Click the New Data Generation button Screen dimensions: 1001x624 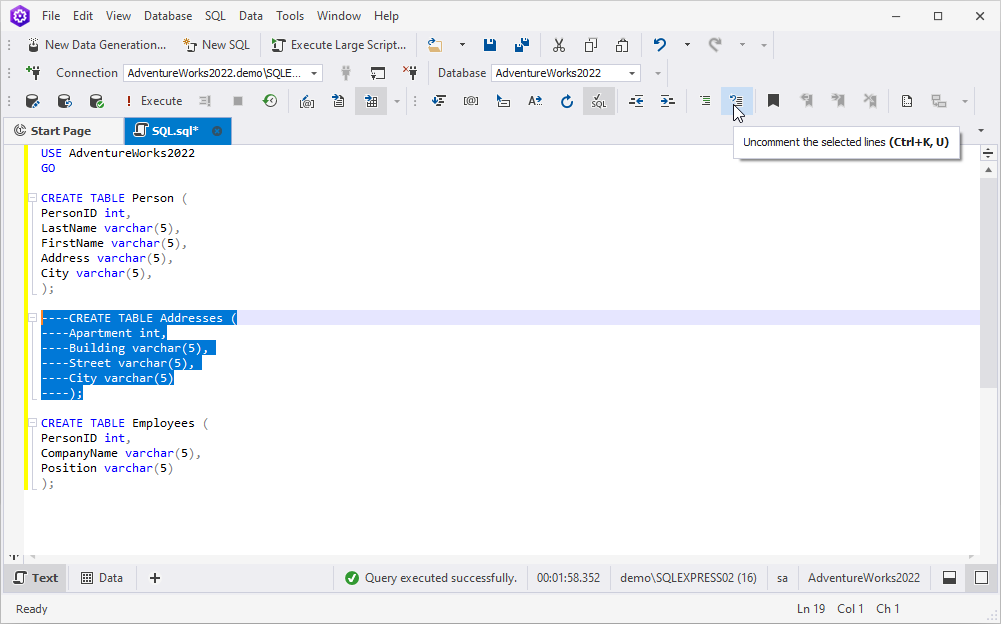[97, 45]
